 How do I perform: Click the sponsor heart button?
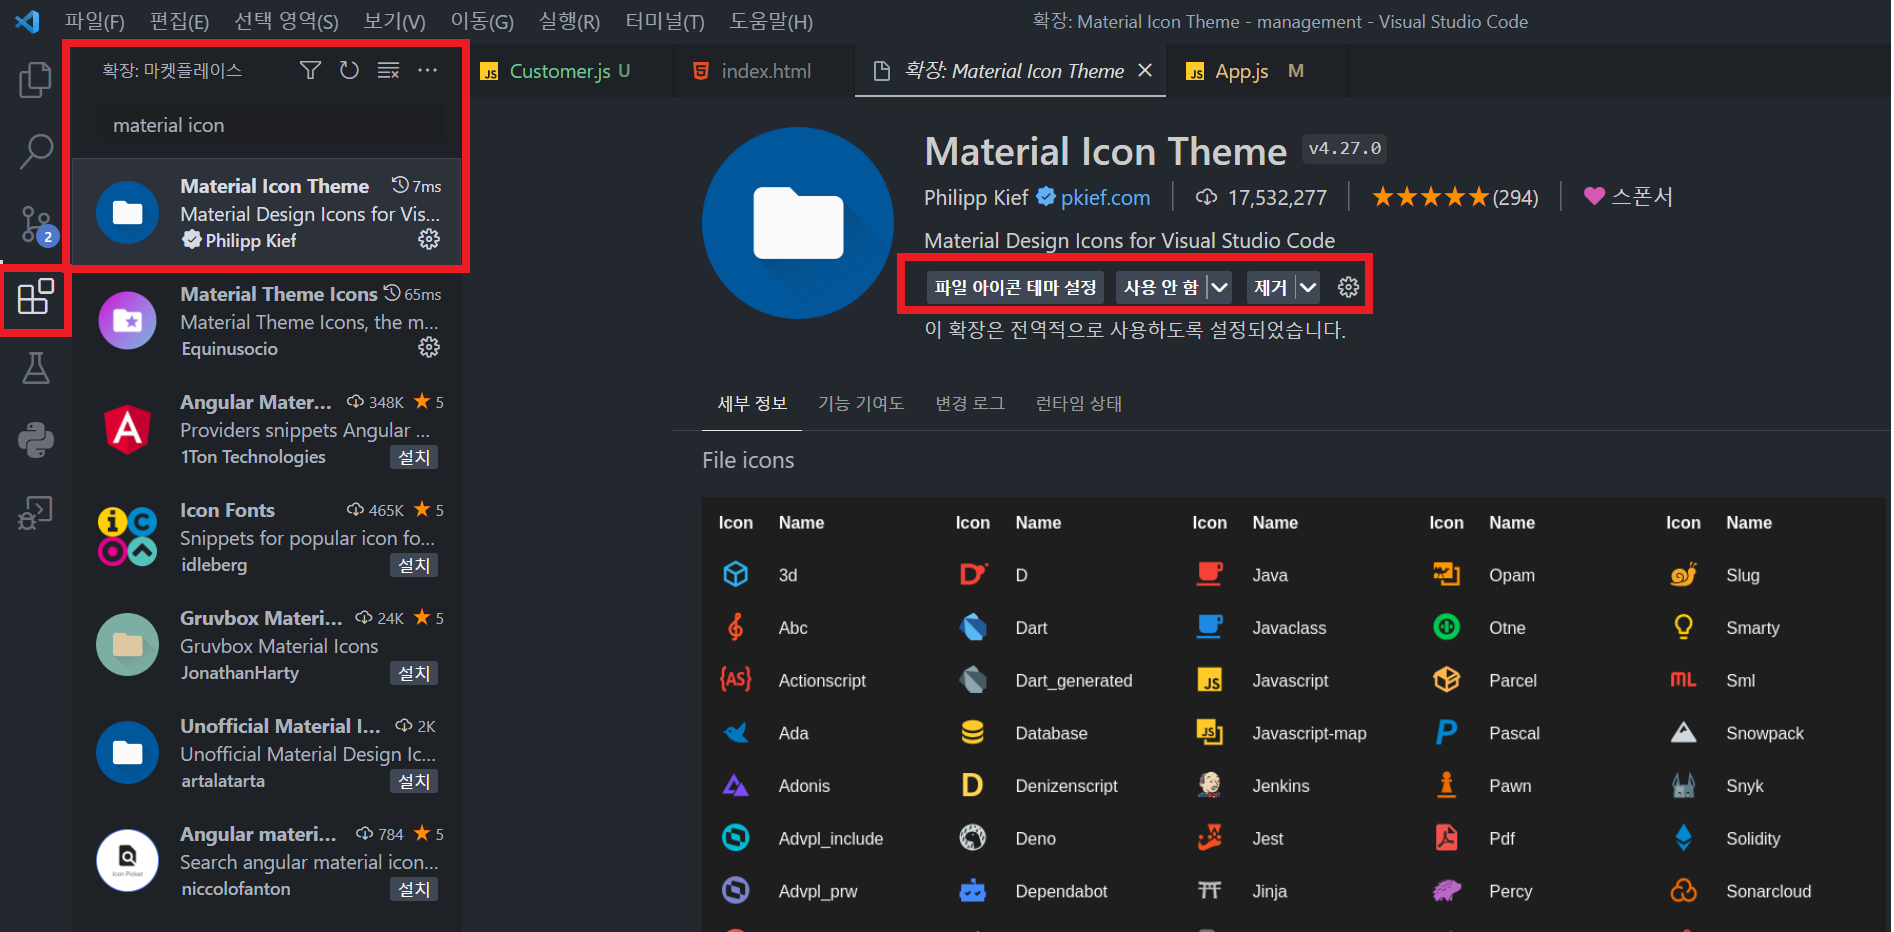click(x=1628, y=197)
